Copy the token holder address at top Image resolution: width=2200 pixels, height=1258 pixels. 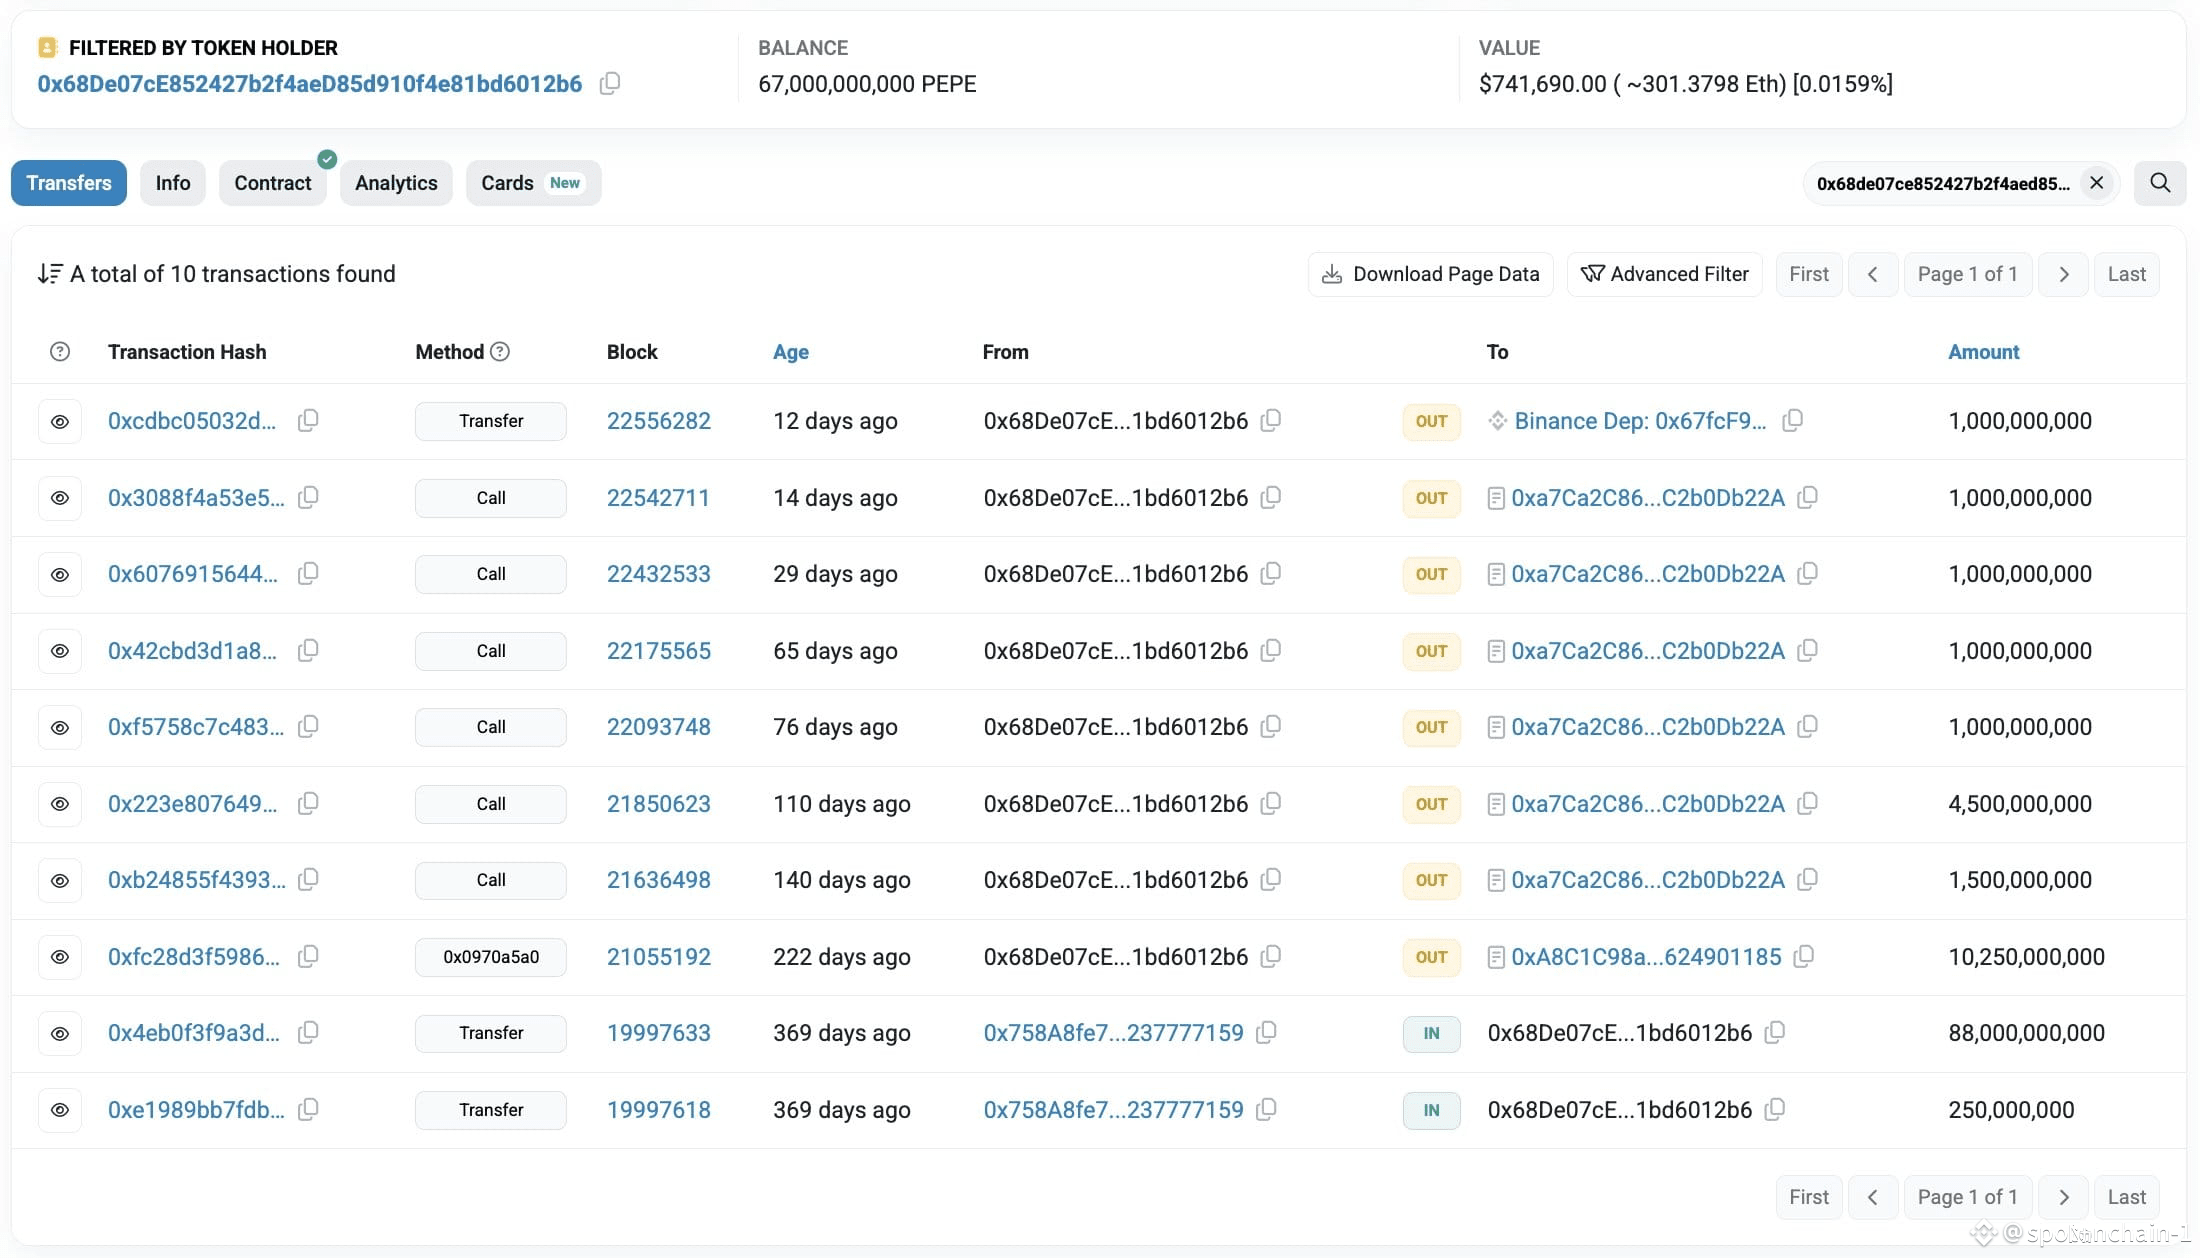point(610,84)
